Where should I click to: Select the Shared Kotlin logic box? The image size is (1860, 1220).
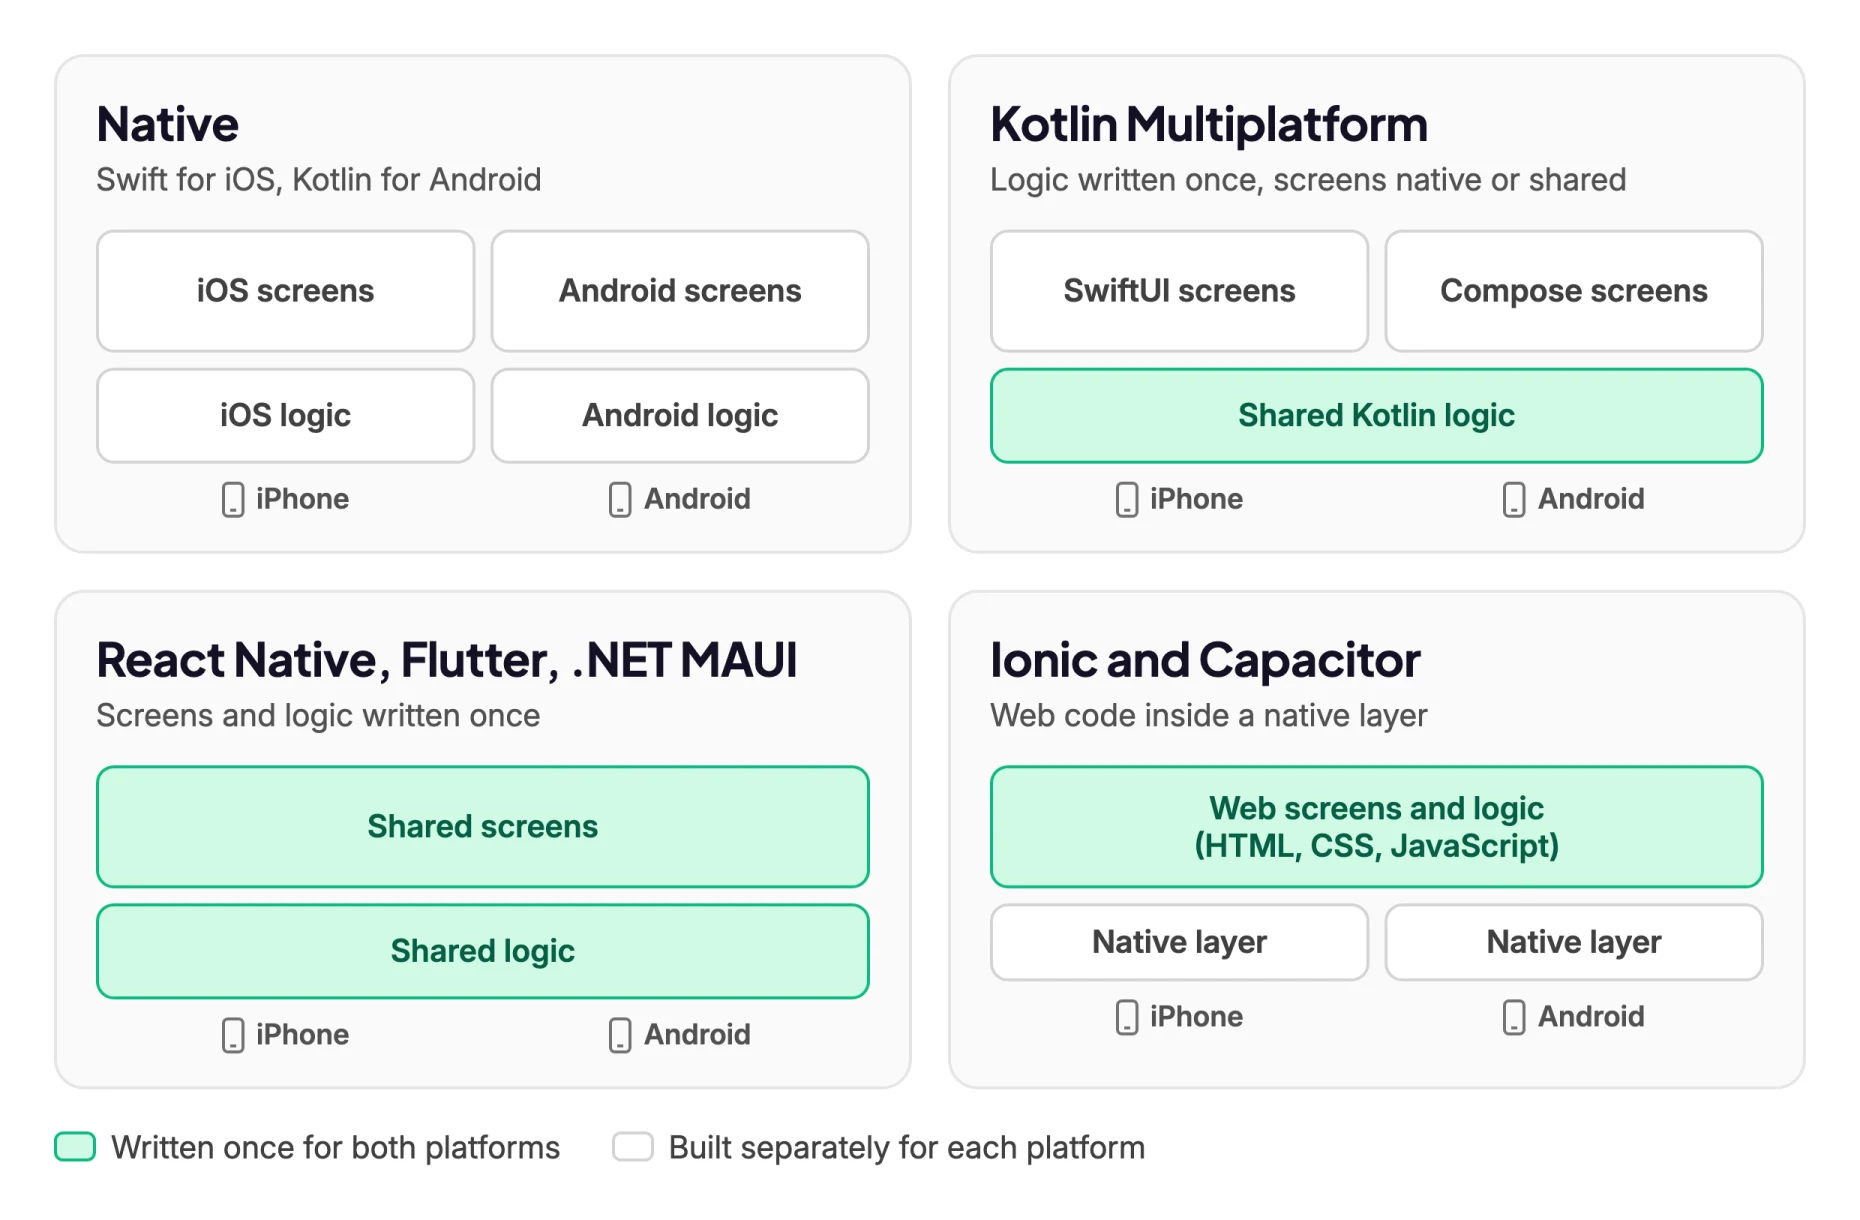pyautogui.click(x=1377, y=416)
